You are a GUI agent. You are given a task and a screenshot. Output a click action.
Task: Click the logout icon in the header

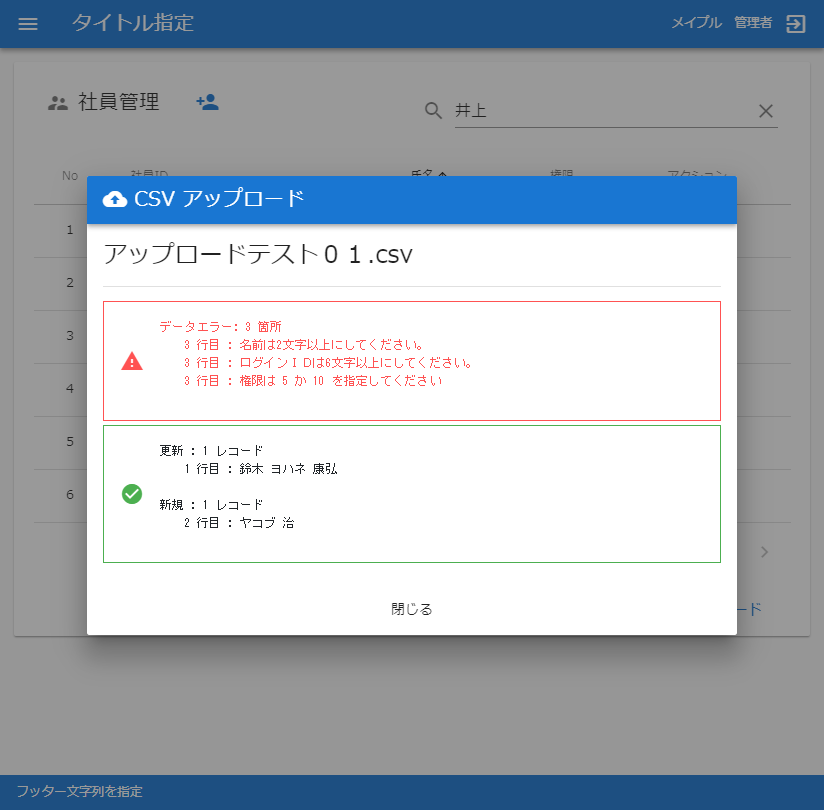pyautogui.click(x=797, y=24)
